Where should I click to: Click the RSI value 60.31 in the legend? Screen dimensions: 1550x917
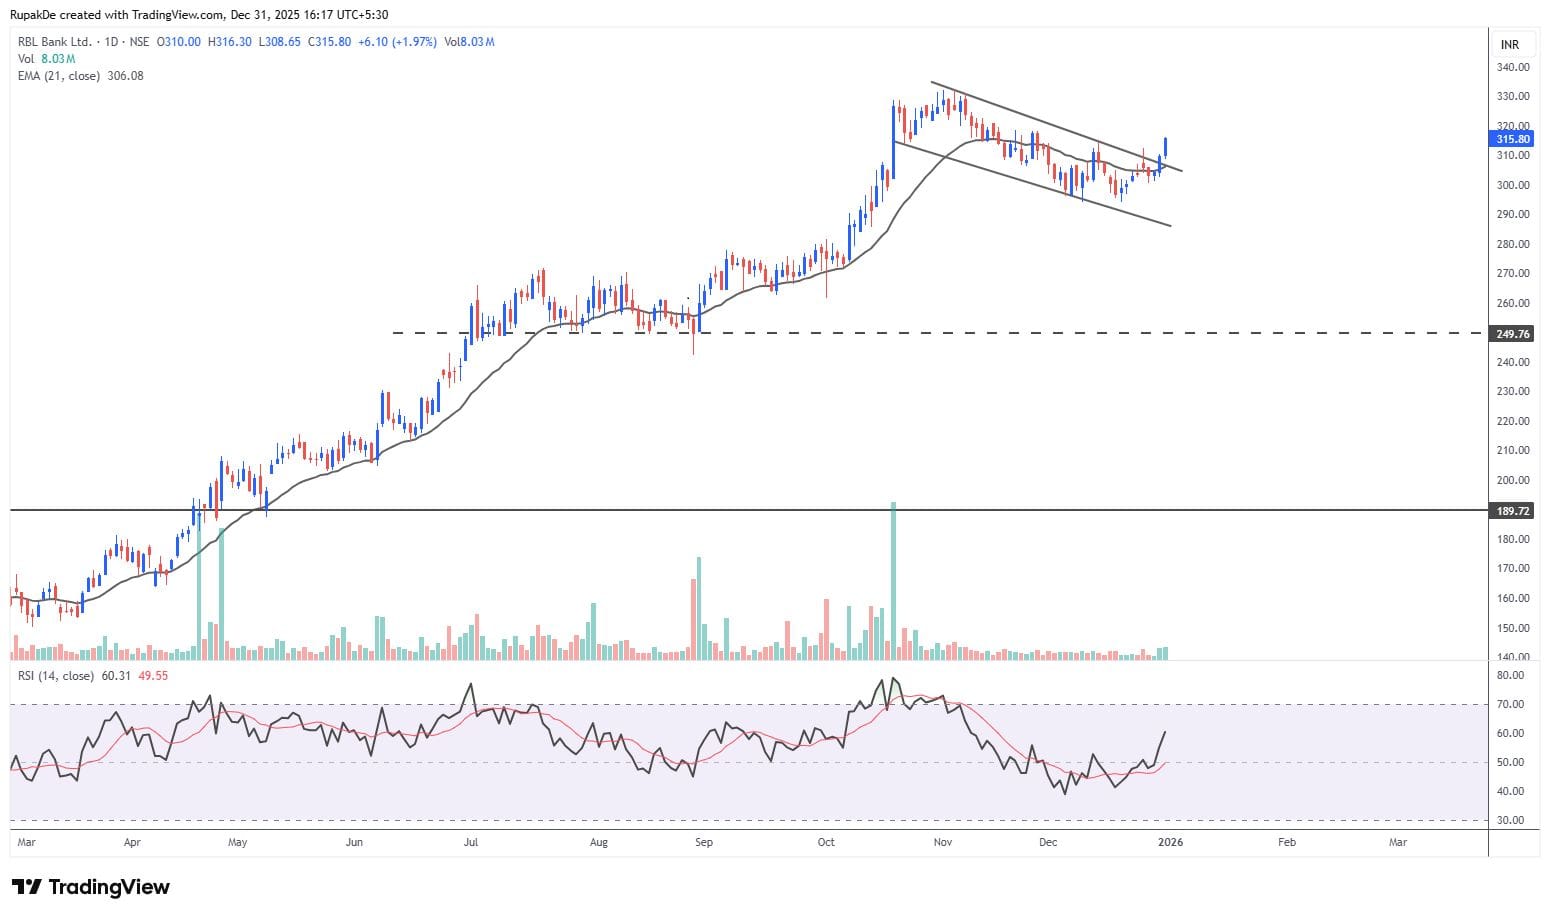117,676
